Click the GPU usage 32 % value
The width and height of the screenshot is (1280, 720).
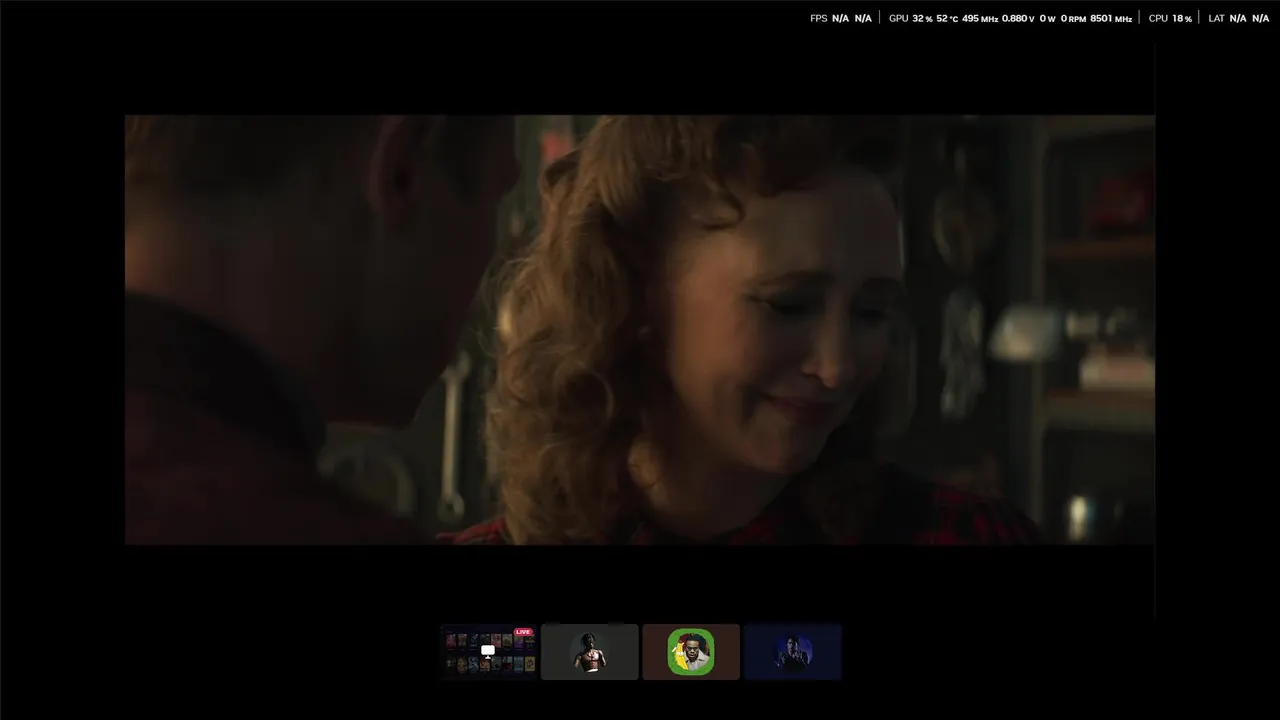point(922,18)
